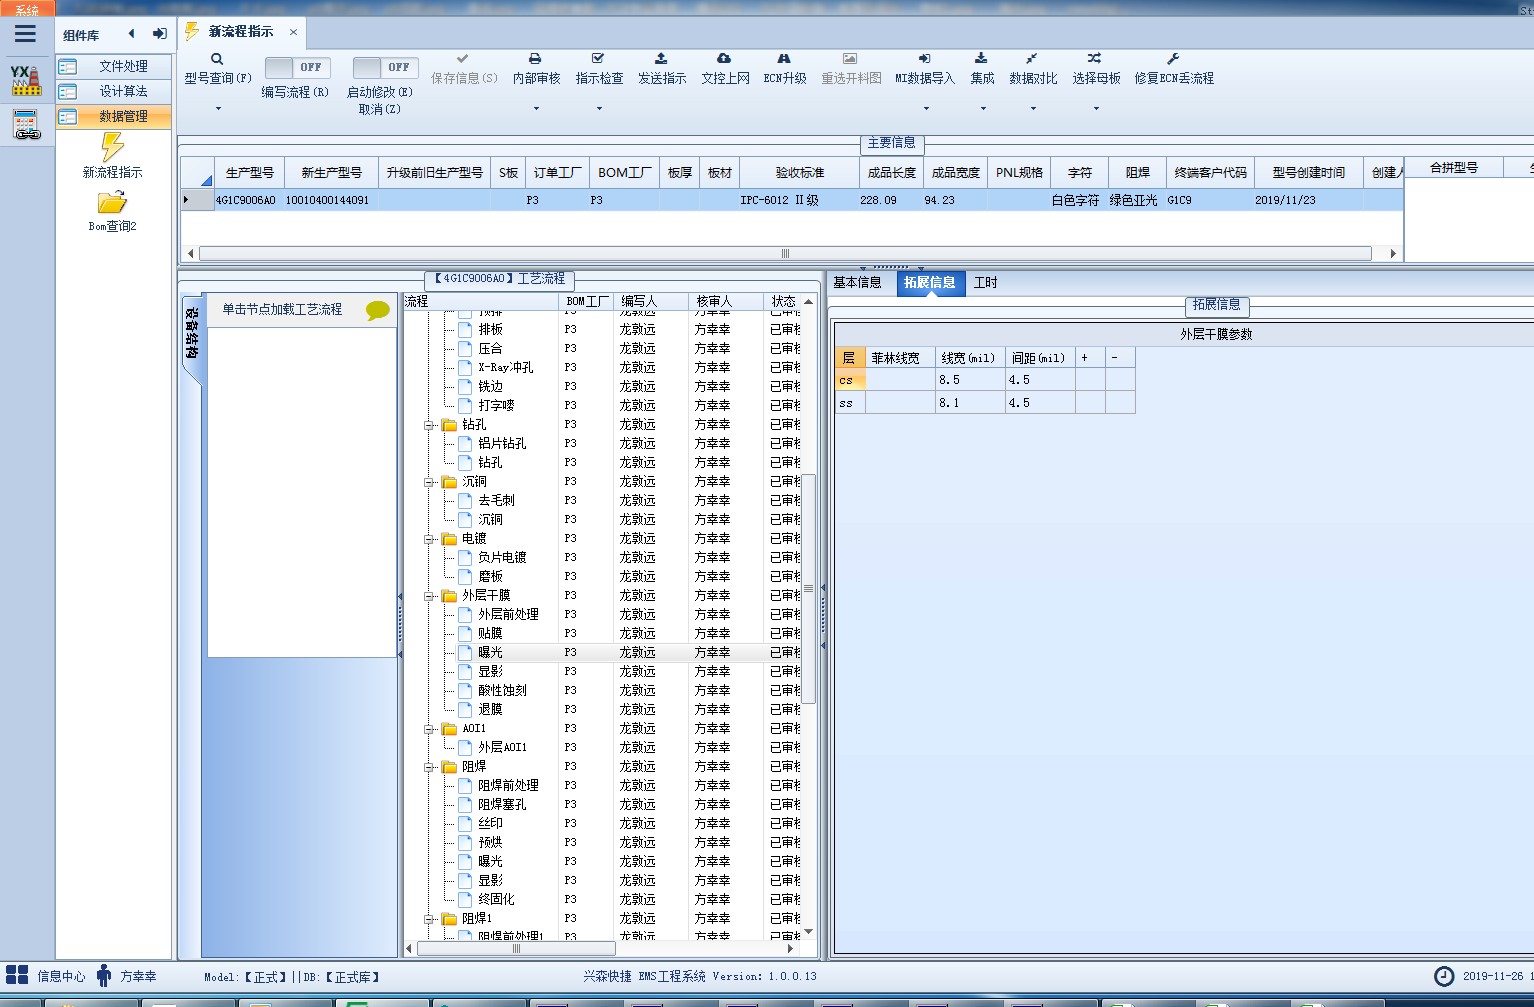Screen dimensions: 1534x1007
Task: Click the process tree vertical scrollbar
Action: 808,588
